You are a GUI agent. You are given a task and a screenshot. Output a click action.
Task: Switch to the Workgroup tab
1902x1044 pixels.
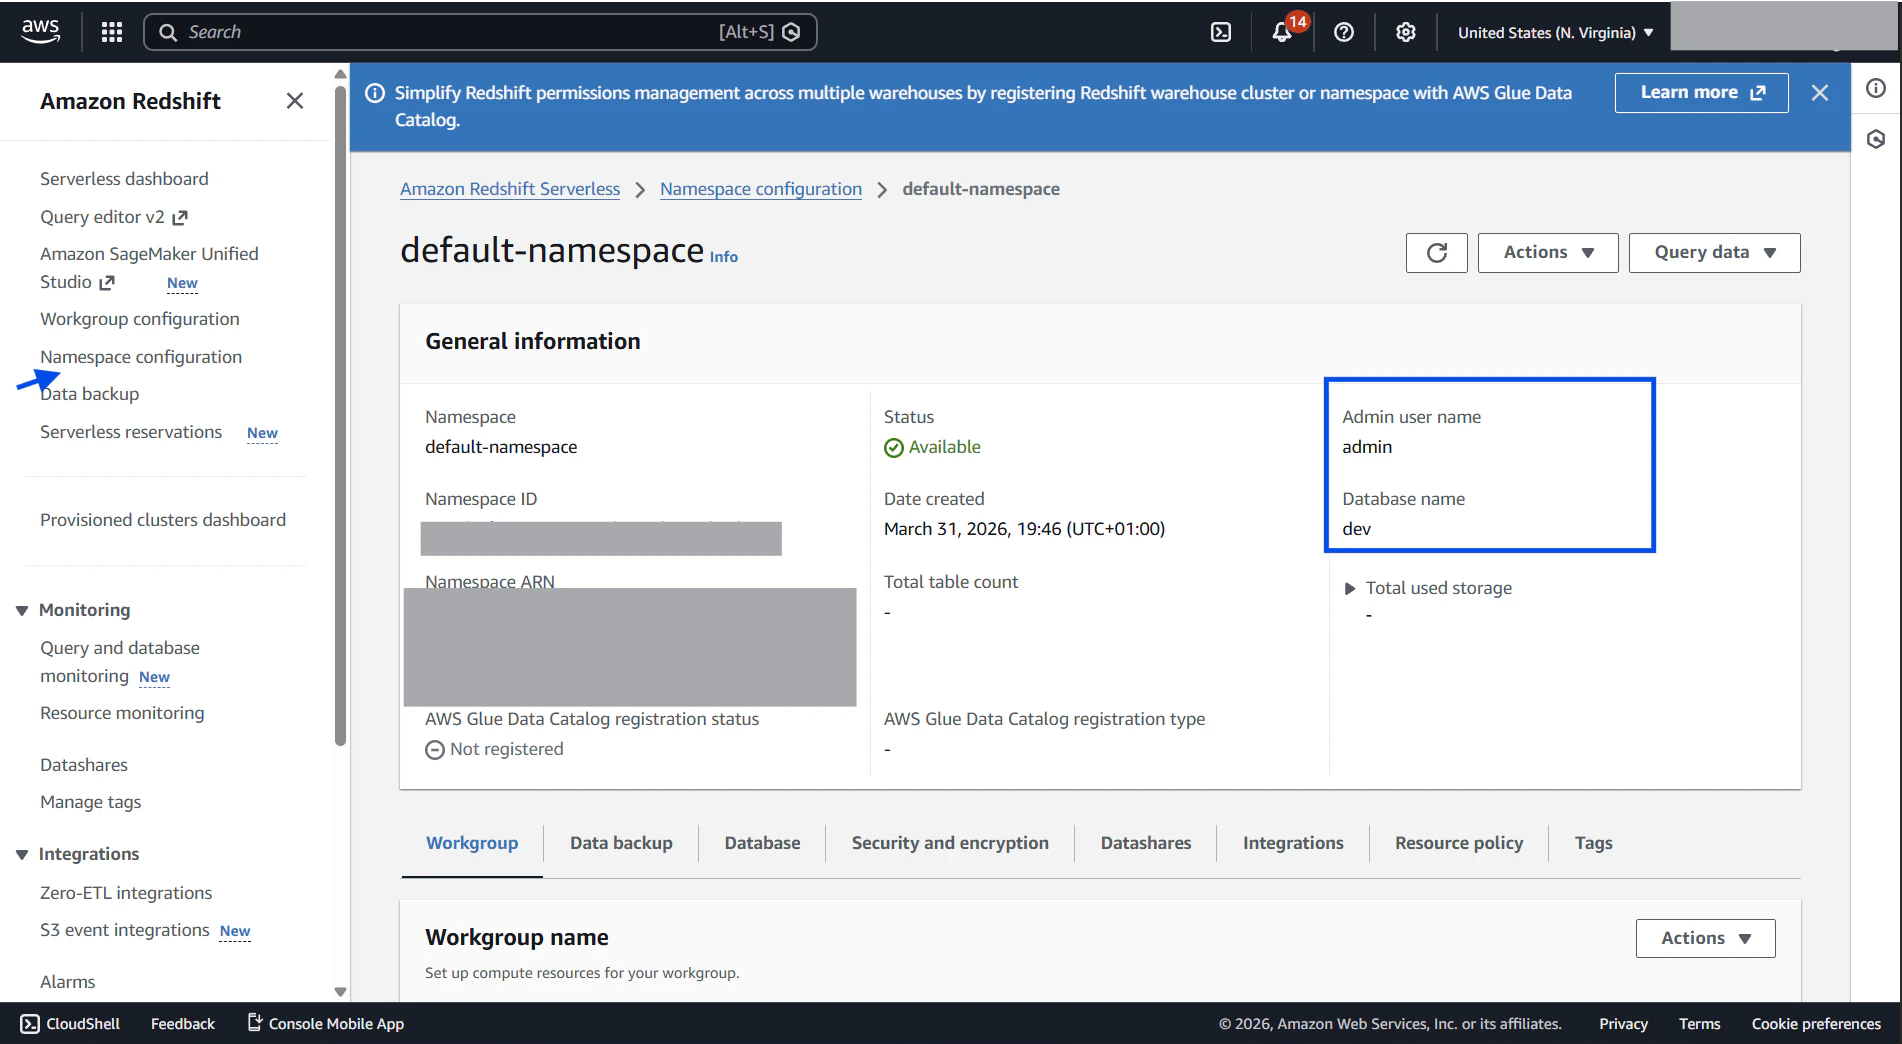coord(472,843)
